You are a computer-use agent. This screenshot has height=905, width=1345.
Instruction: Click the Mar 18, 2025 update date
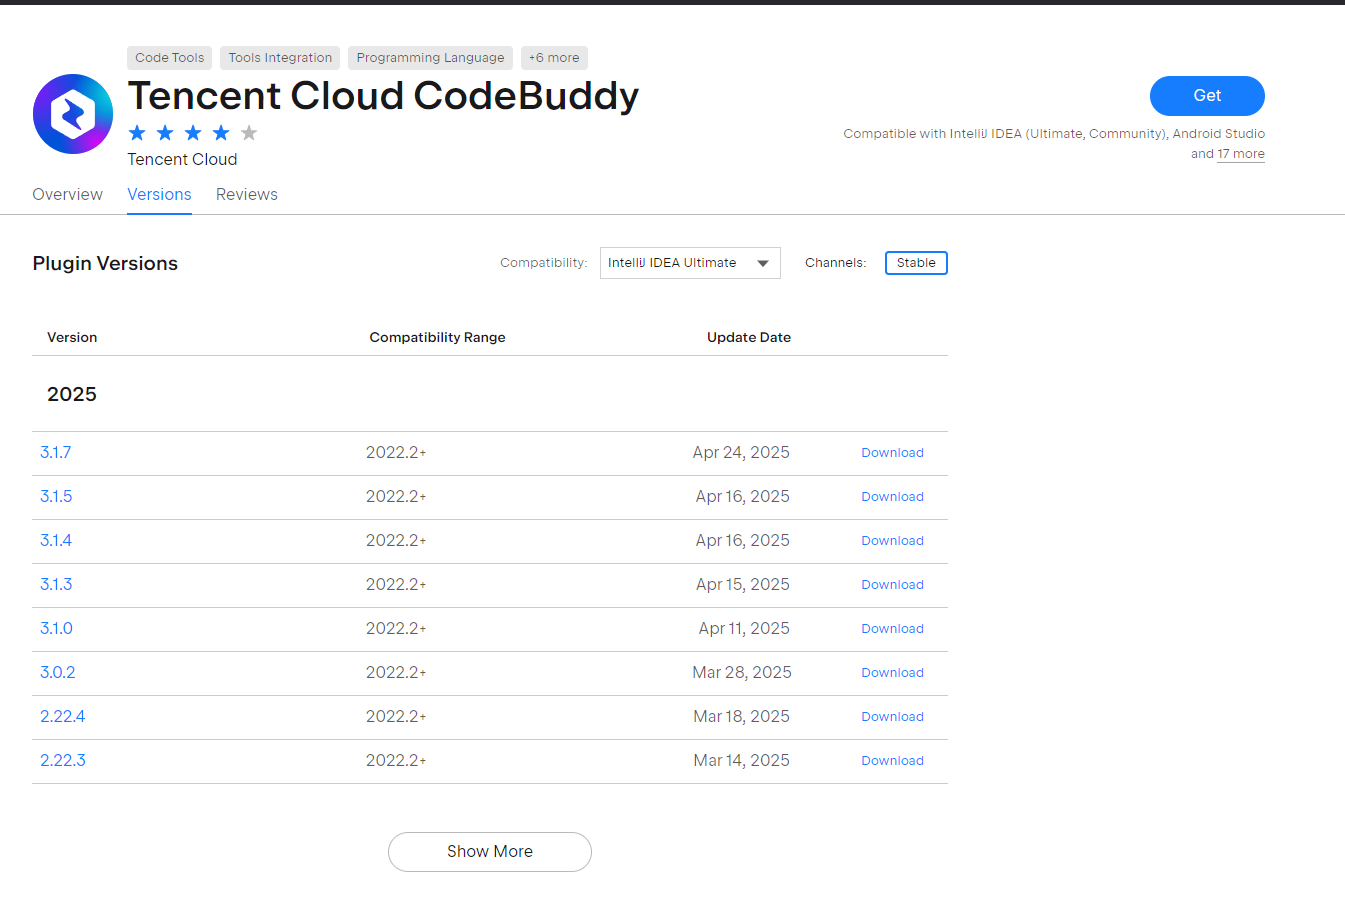[x=741, y=716]
